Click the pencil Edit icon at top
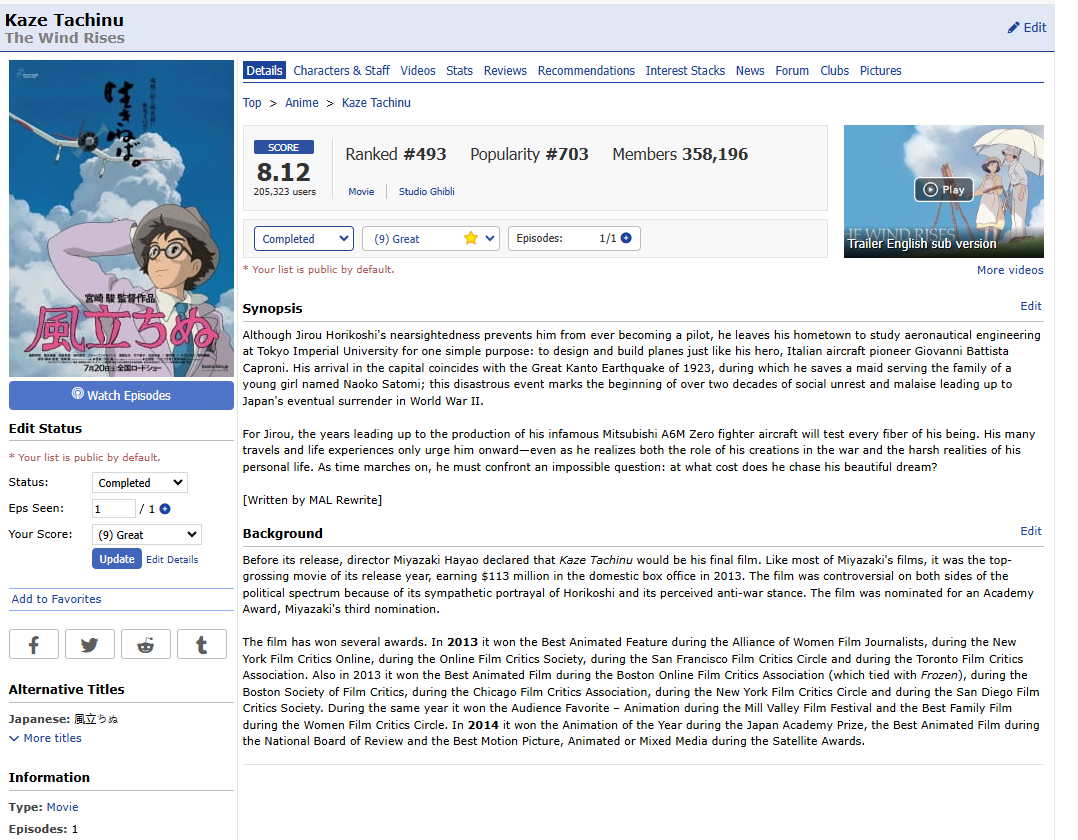Image resolution: width=1078 pixels, height=840 pixels. point(1026,27)
